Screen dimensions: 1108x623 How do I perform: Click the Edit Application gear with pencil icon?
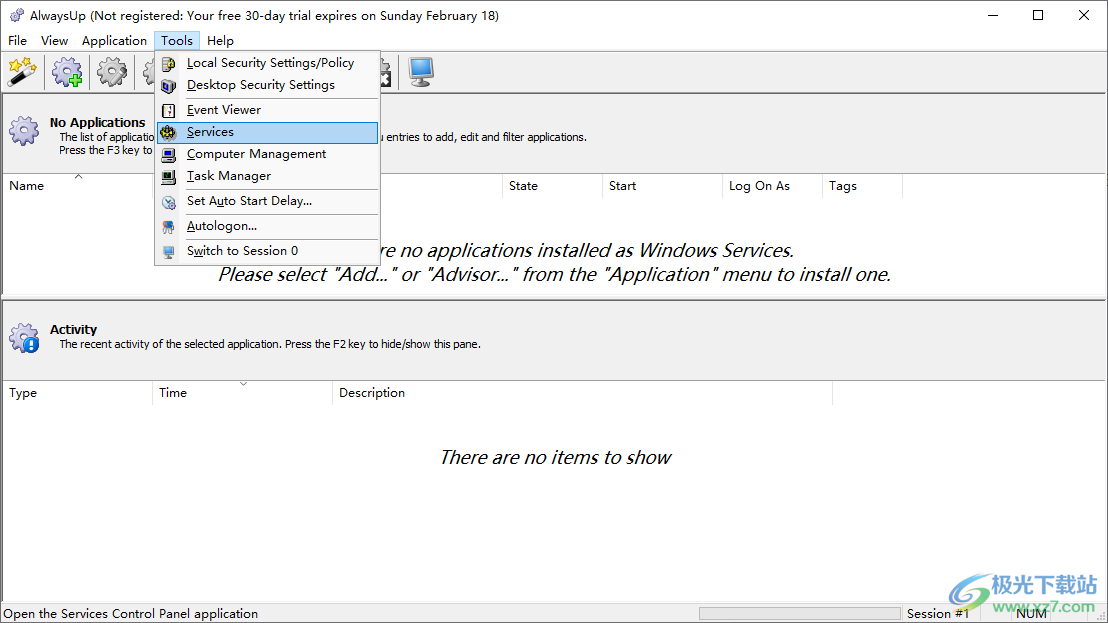pos(112,72)
